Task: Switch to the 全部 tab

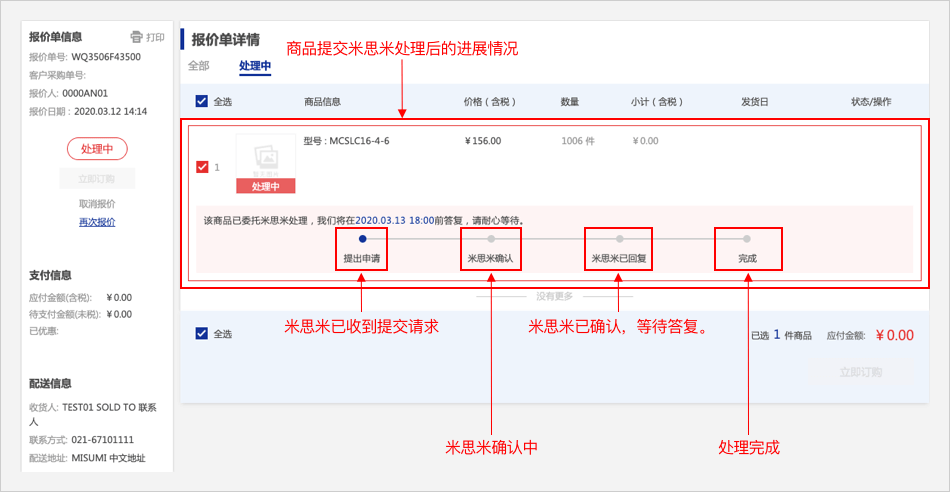Action: [198, 66]
